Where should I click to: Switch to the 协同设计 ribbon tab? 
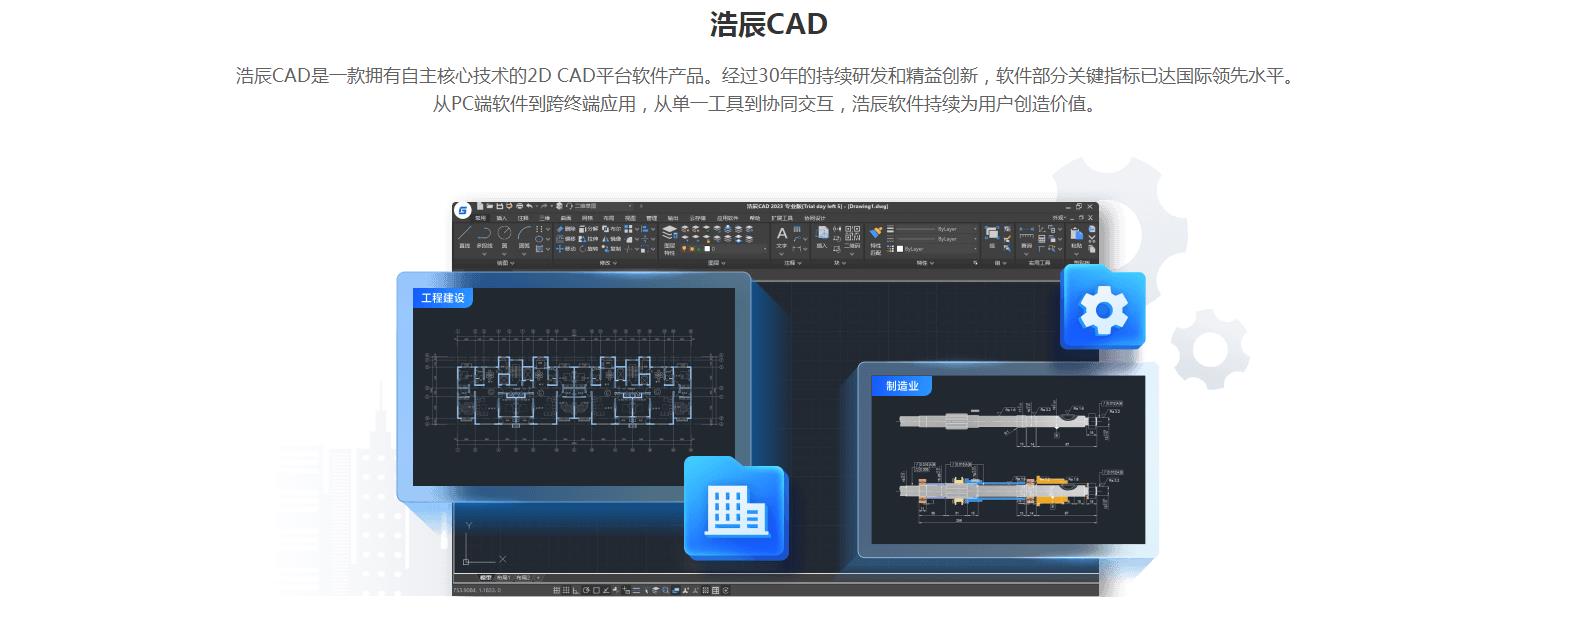pyautogui.click(x=815, y=217)
